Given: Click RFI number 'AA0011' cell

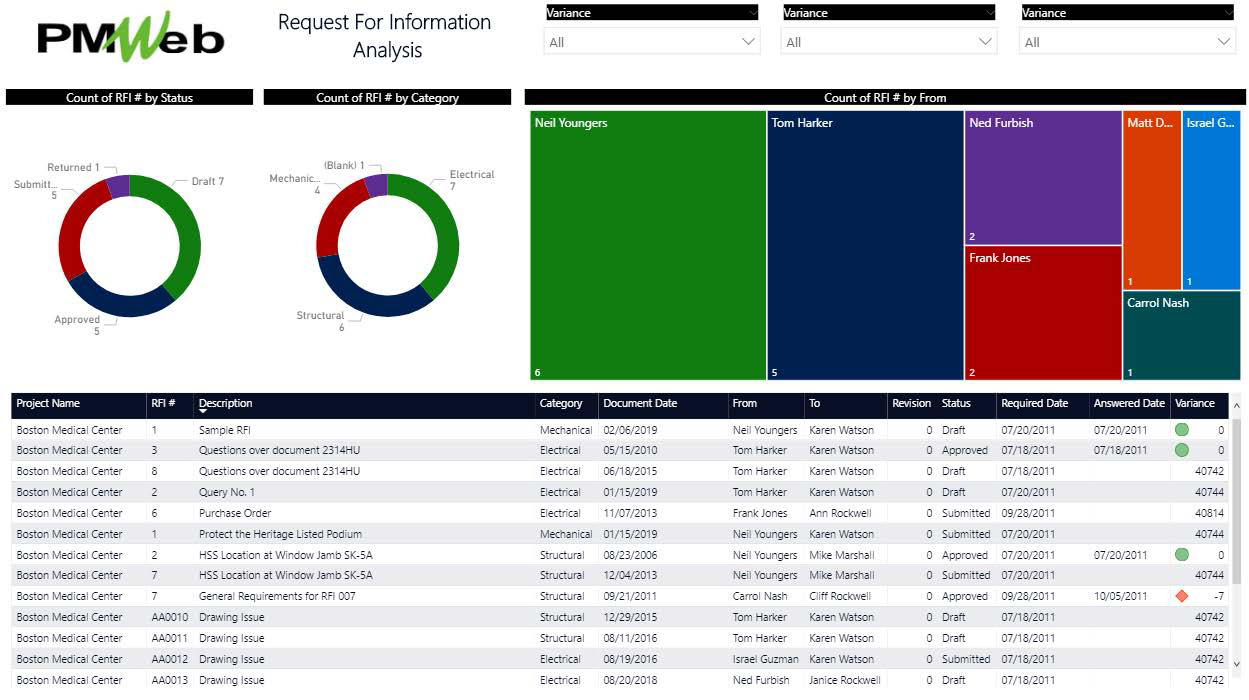Looking at the screenshot, I should (170, 638).
